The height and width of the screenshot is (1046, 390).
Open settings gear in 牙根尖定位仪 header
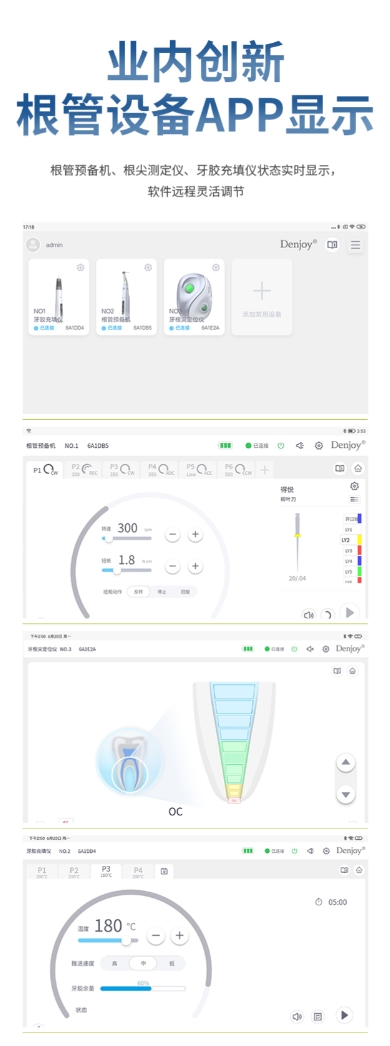[x=326, y=649]
